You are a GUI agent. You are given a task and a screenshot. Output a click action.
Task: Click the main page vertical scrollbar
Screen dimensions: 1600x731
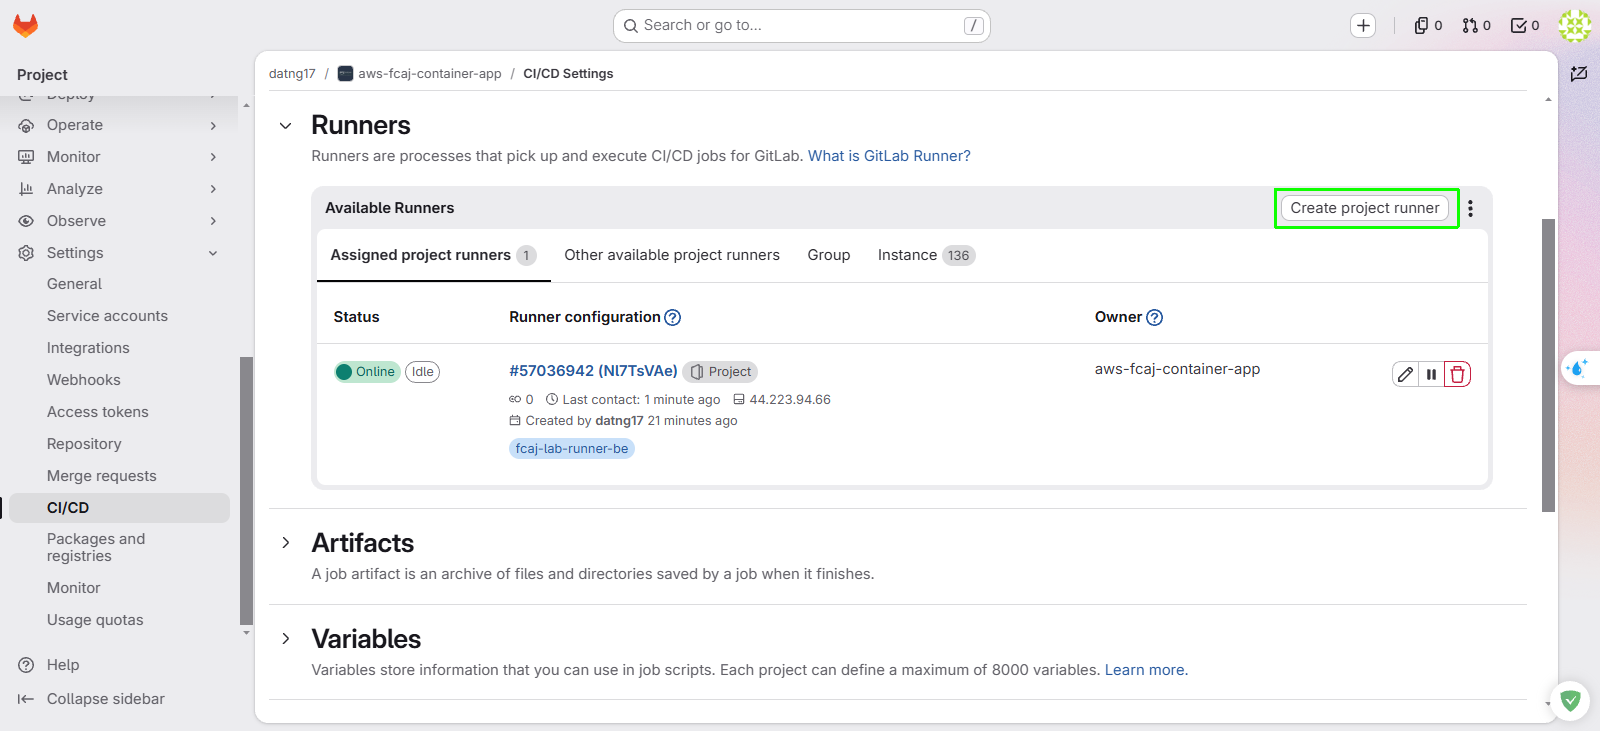[x=1548, y=365]
